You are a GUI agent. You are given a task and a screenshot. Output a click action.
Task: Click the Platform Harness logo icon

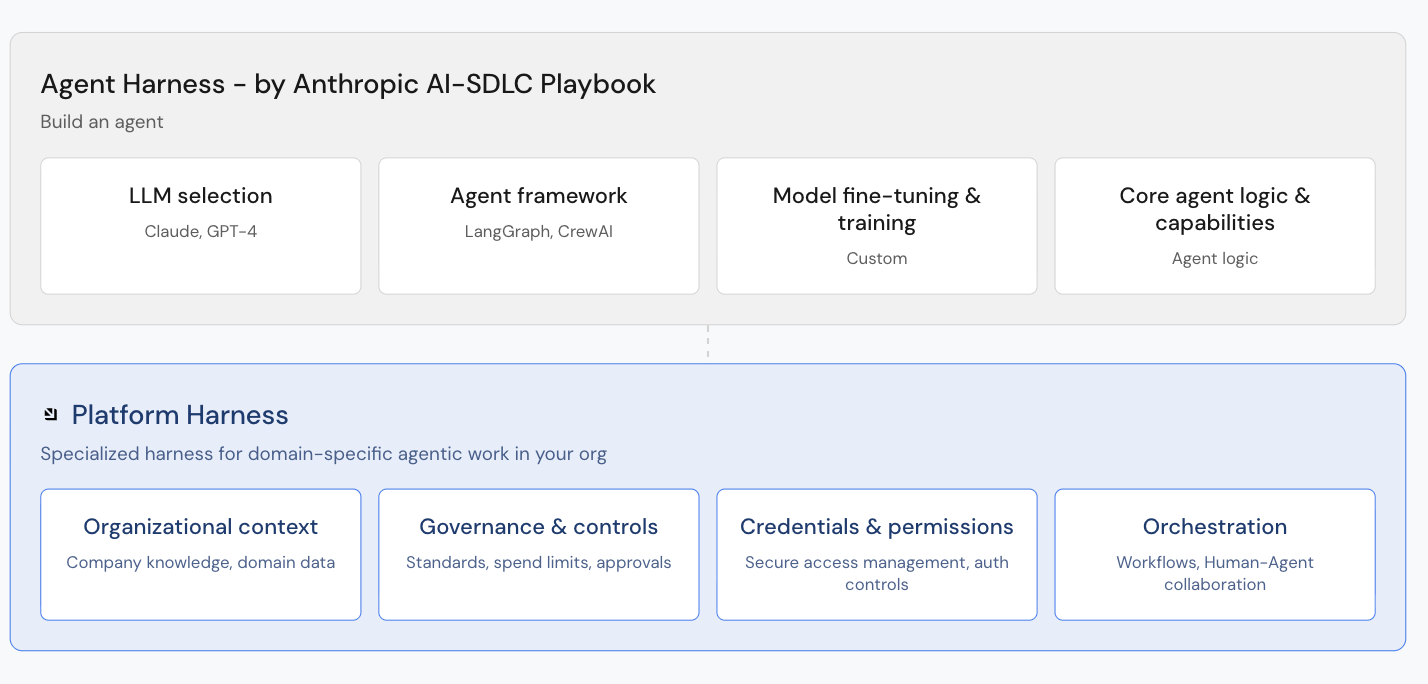(50, 414)
